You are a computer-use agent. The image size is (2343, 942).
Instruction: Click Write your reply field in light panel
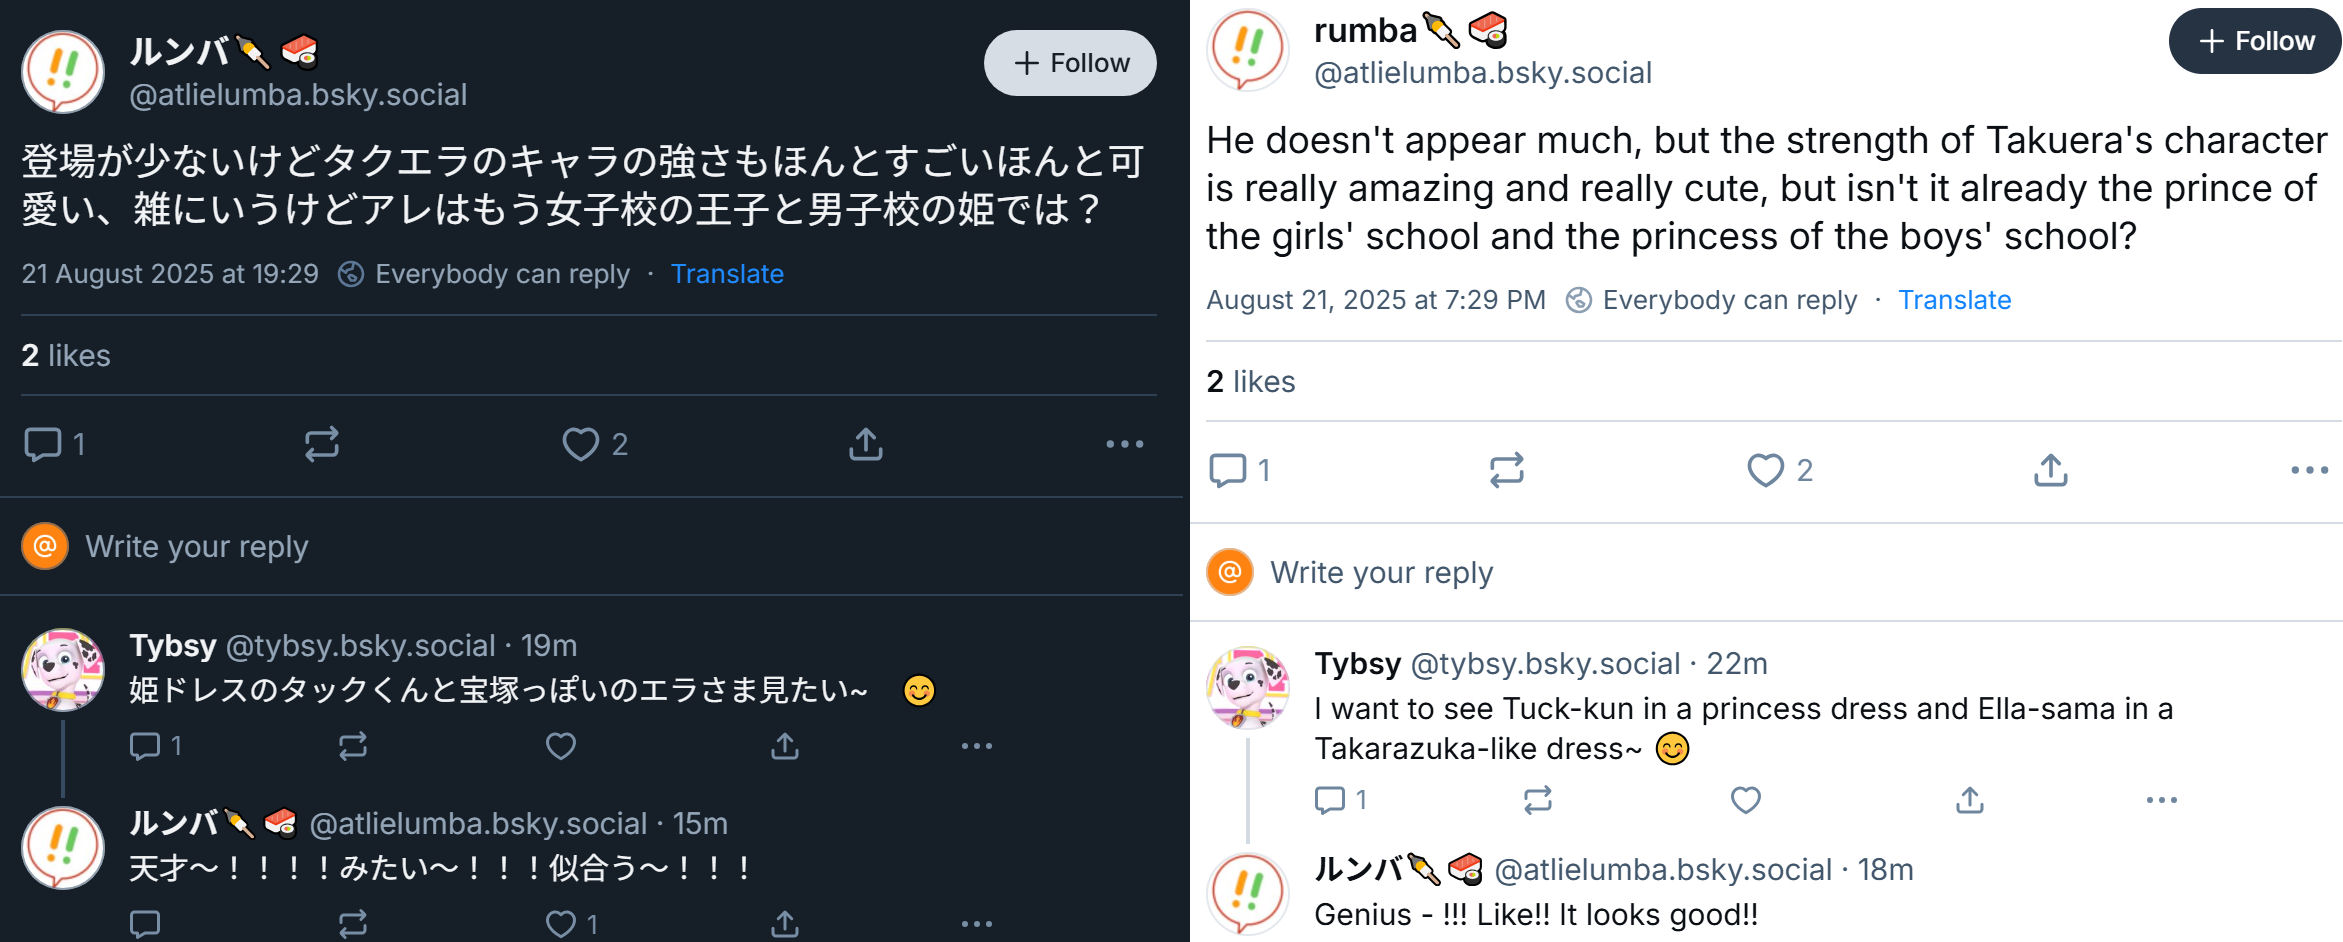click(1766, 573)
